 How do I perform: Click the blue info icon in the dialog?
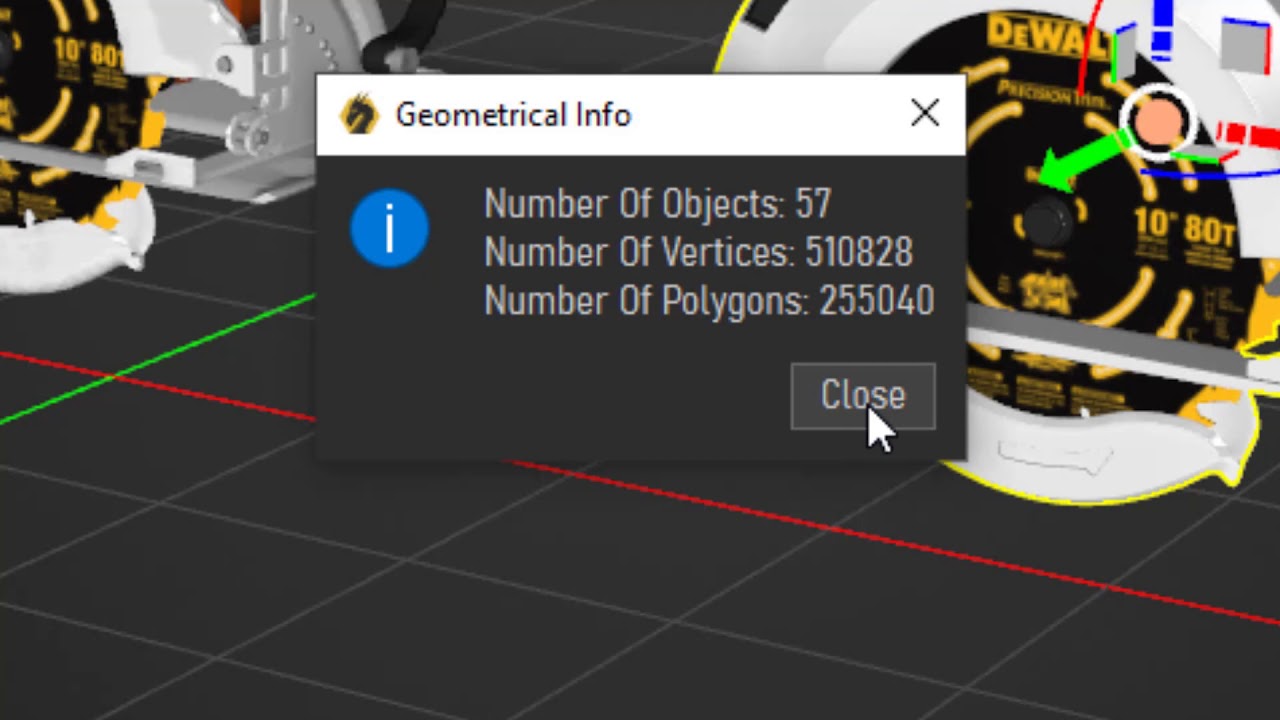[390, 228]
